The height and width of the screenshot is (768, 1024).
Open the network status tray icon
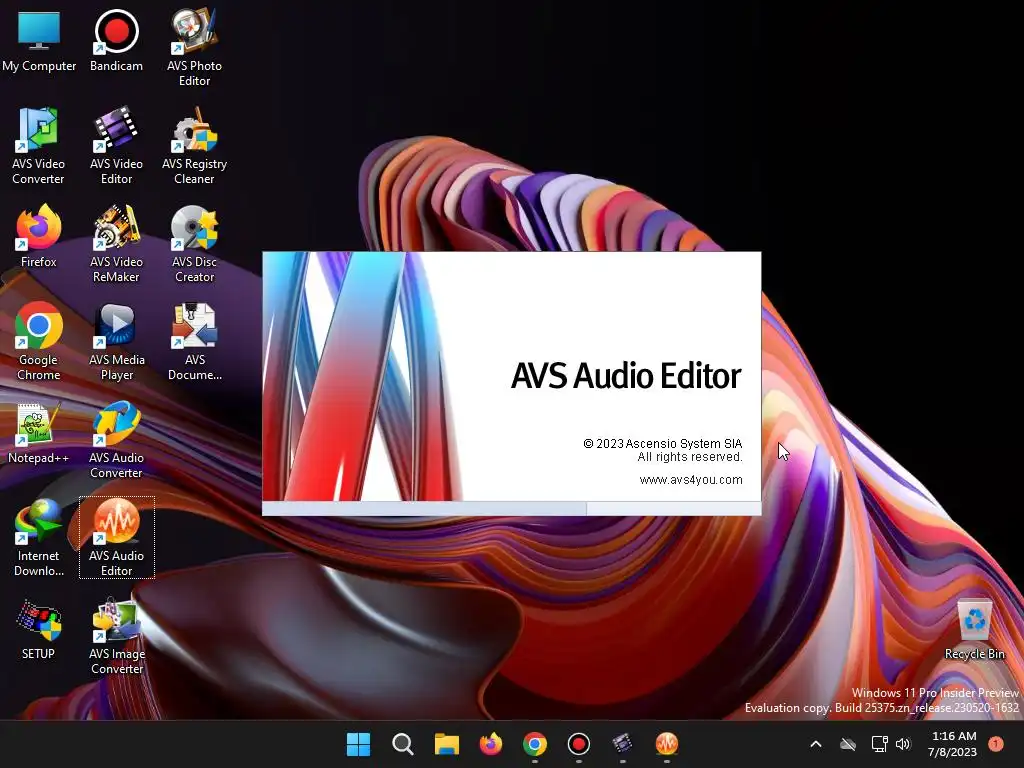coord(879,744)
